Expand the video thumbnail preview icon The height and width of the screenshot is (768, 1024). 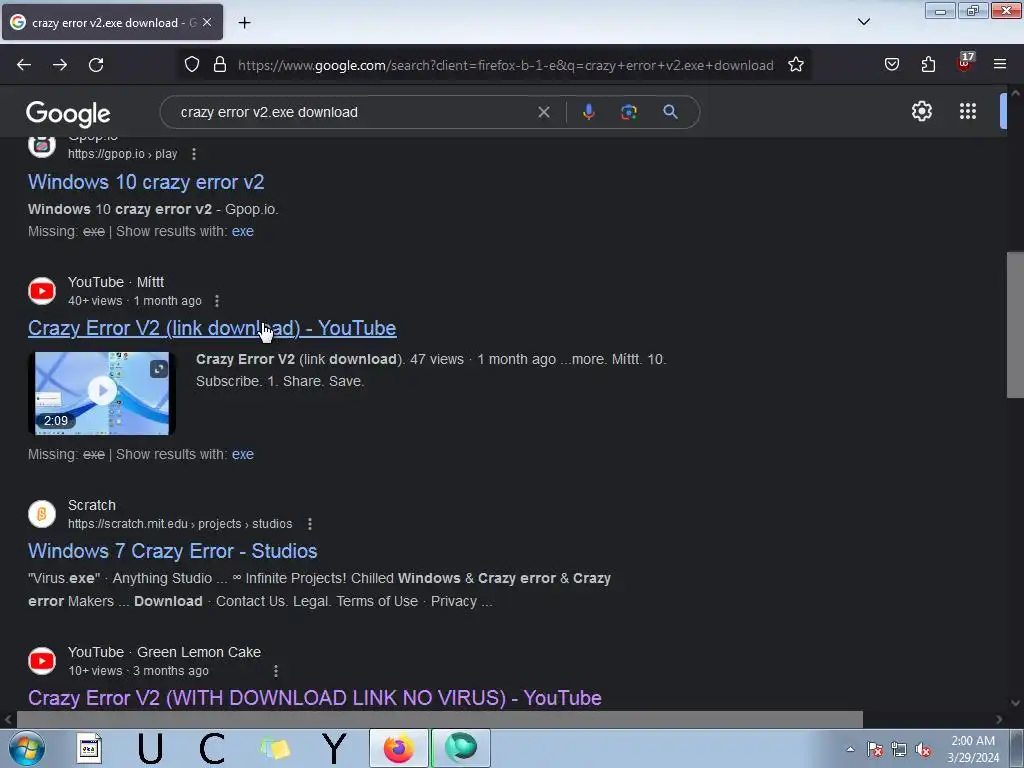click(159, 369)
